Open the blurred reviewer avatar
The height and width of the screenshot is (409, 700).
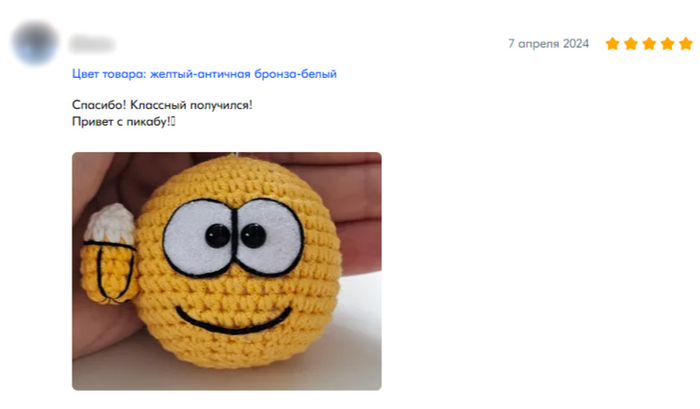tap(35, 43)
